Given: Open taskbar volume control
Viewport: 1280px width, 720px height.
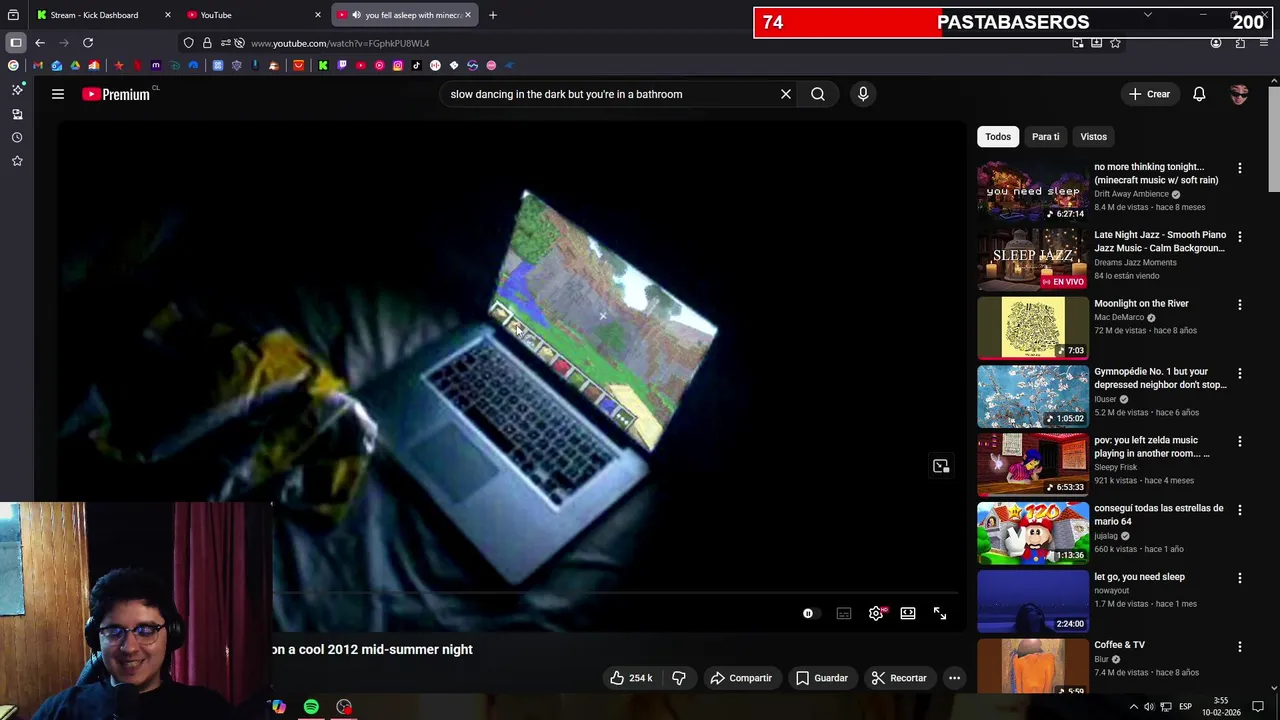Looking at the screenshot, I should click(x=1149, y=707).
